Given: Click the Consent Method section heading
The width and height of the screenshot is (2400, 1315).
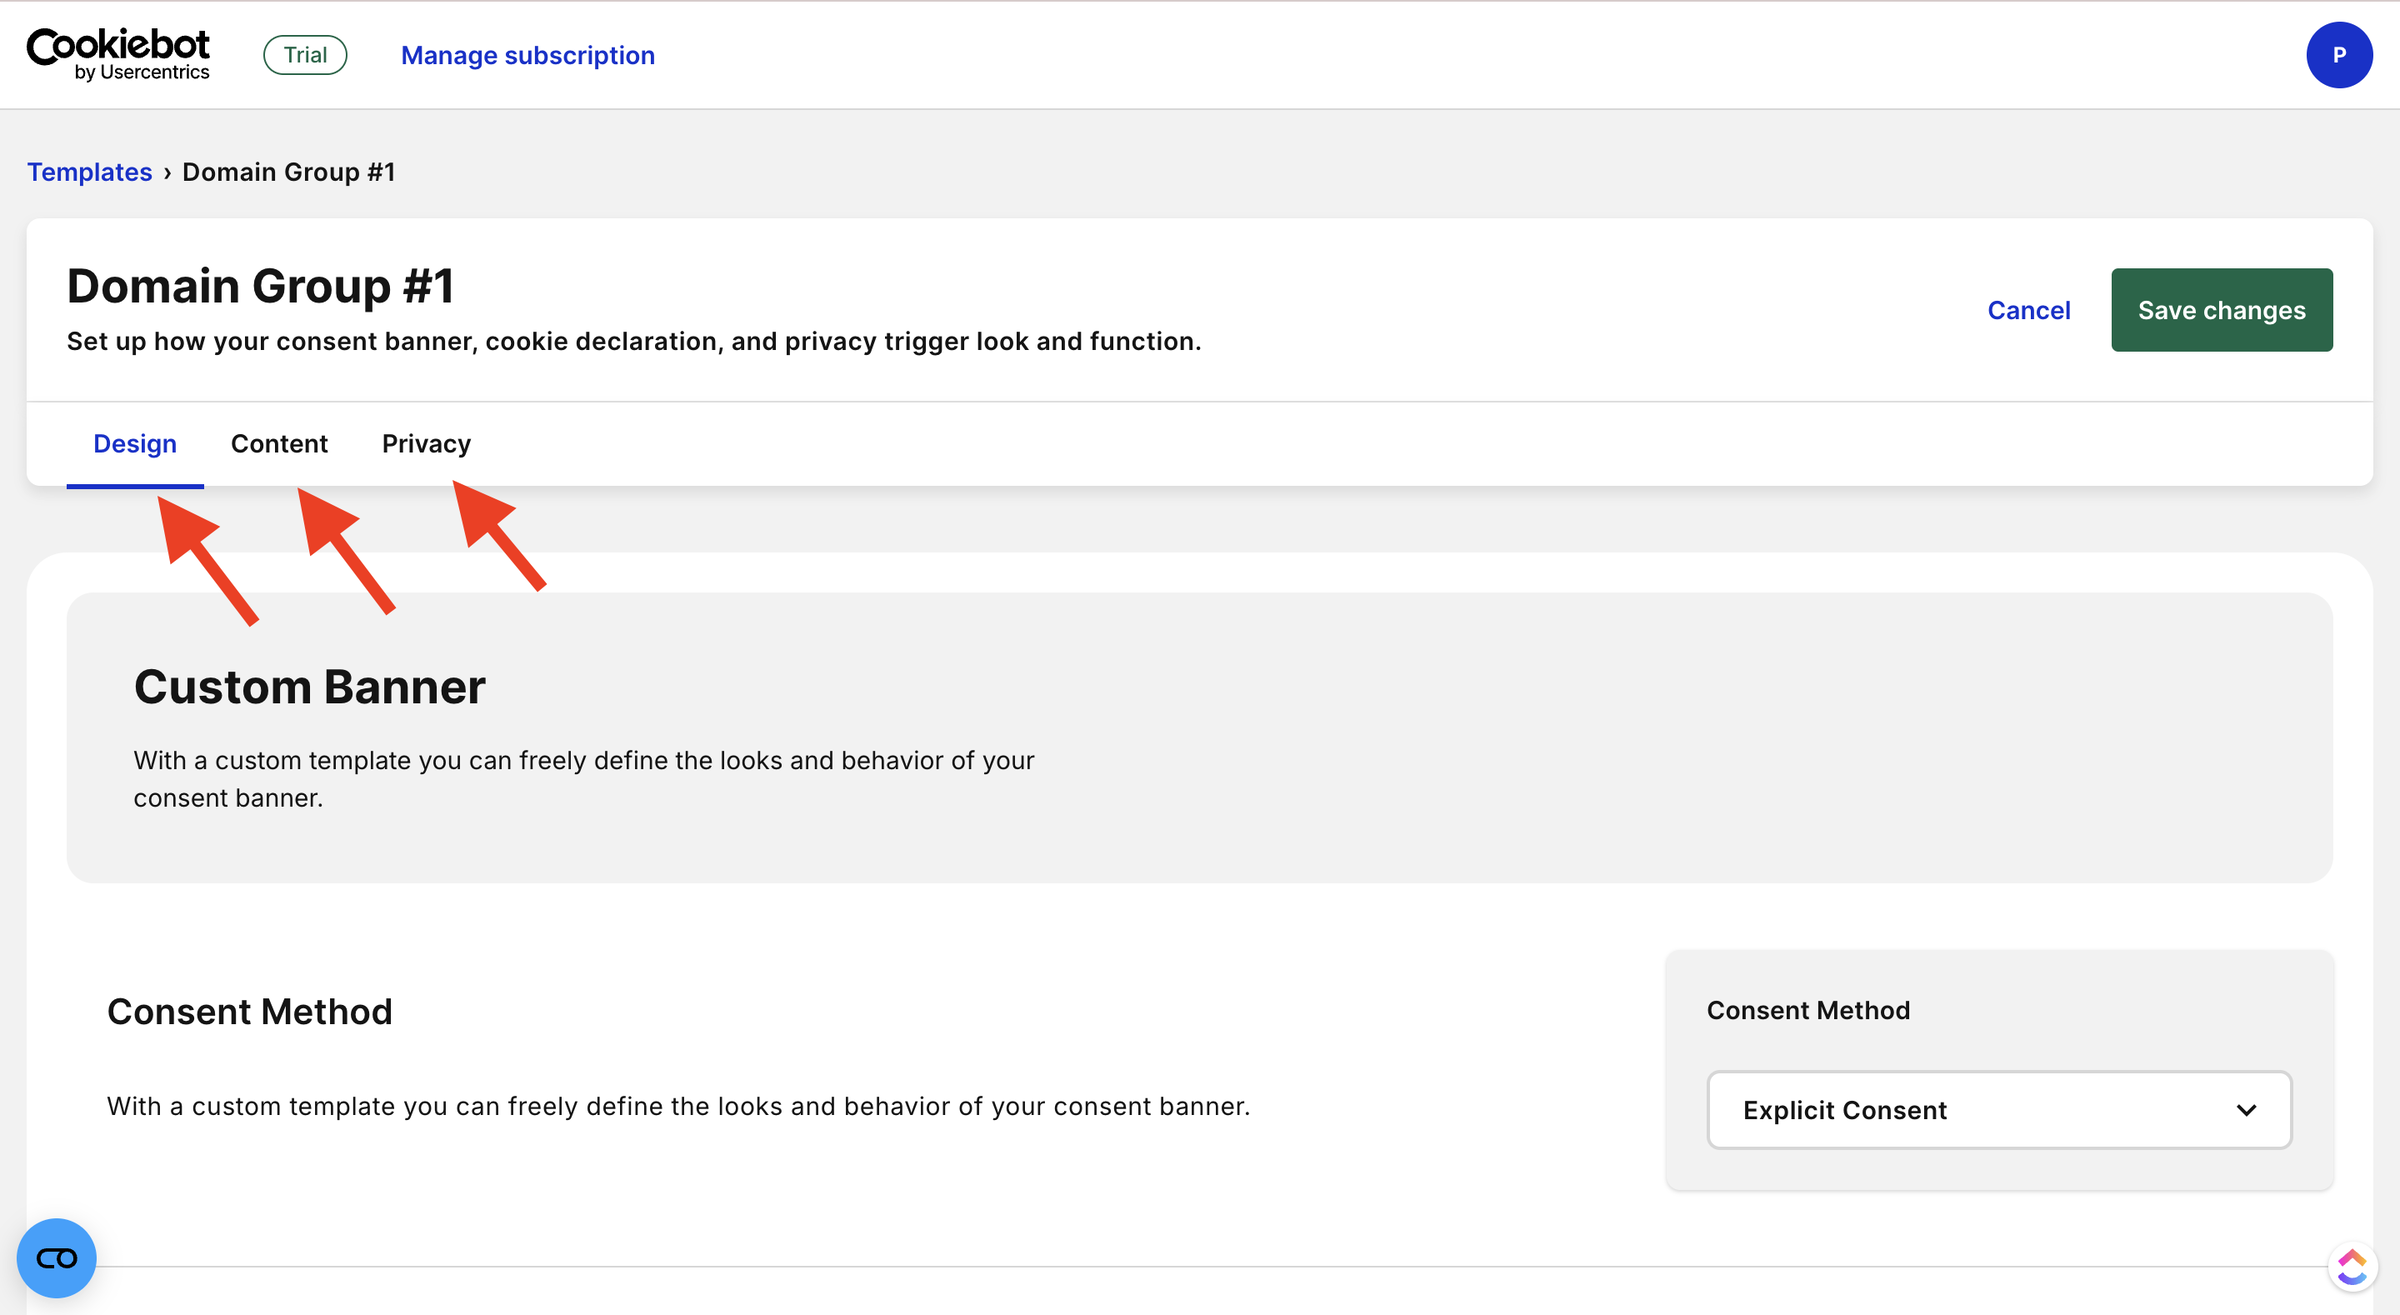Looking at the screenshot, I should click(x=250, y=1012).
